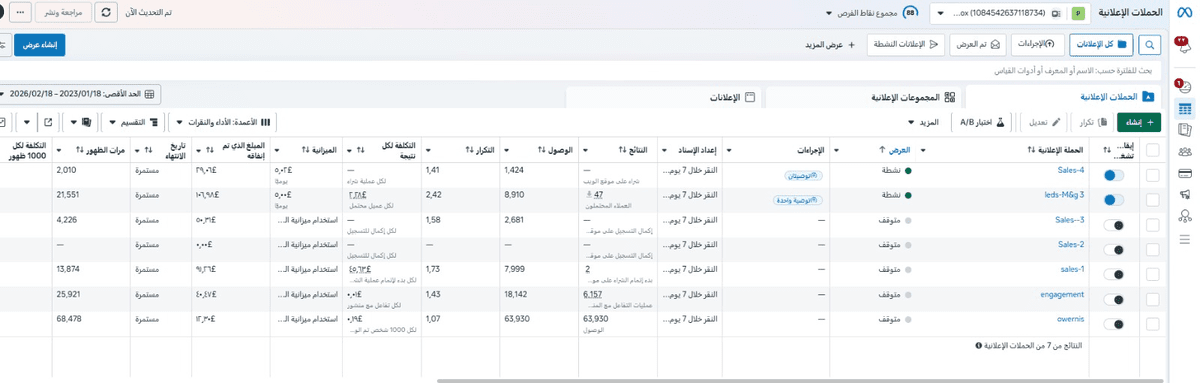Click the export share icon in toolbar
Image resolution: width=1200 pixels, height=383 pixels.
click(x=48, y=122)
